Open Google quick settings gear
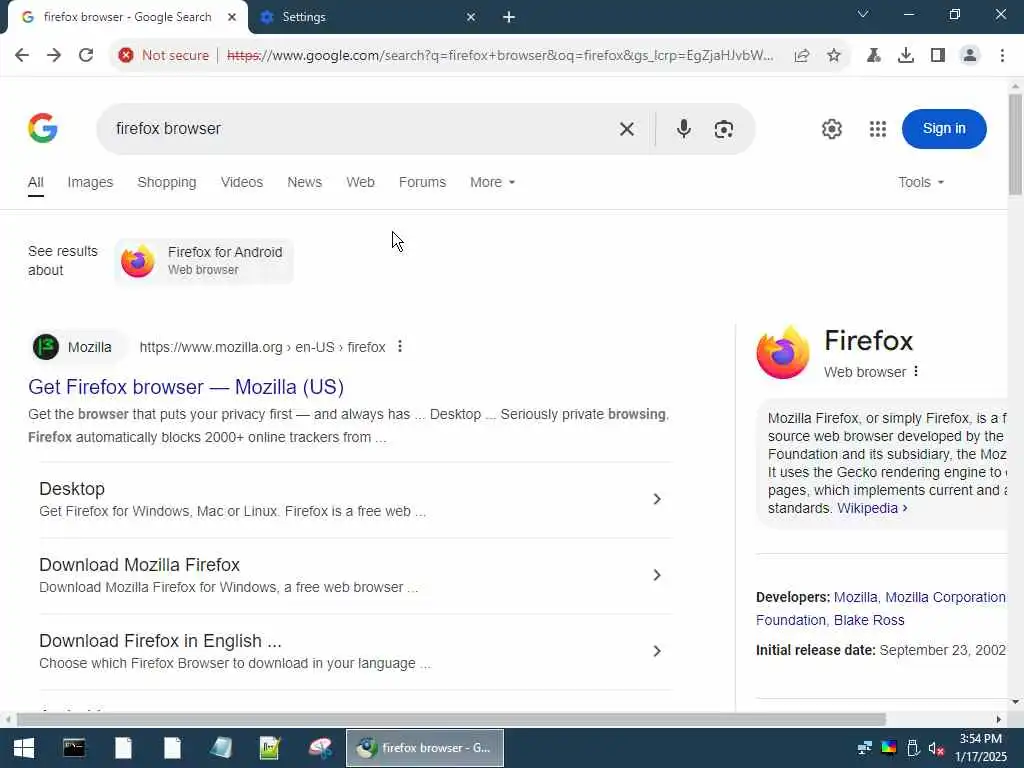 point(832,129)
